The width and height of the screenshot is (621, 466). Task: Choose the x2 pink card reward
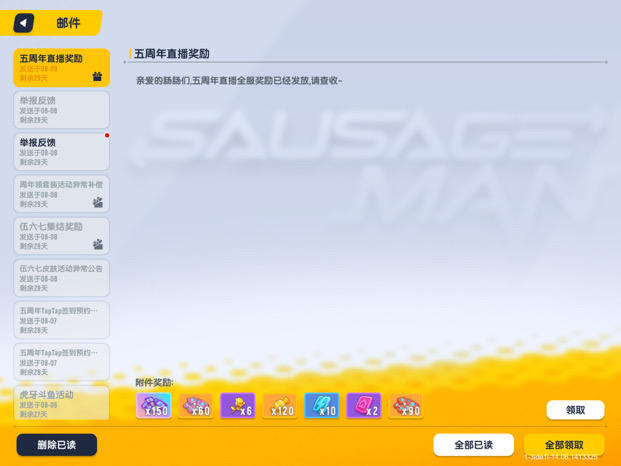coord(364,405)
